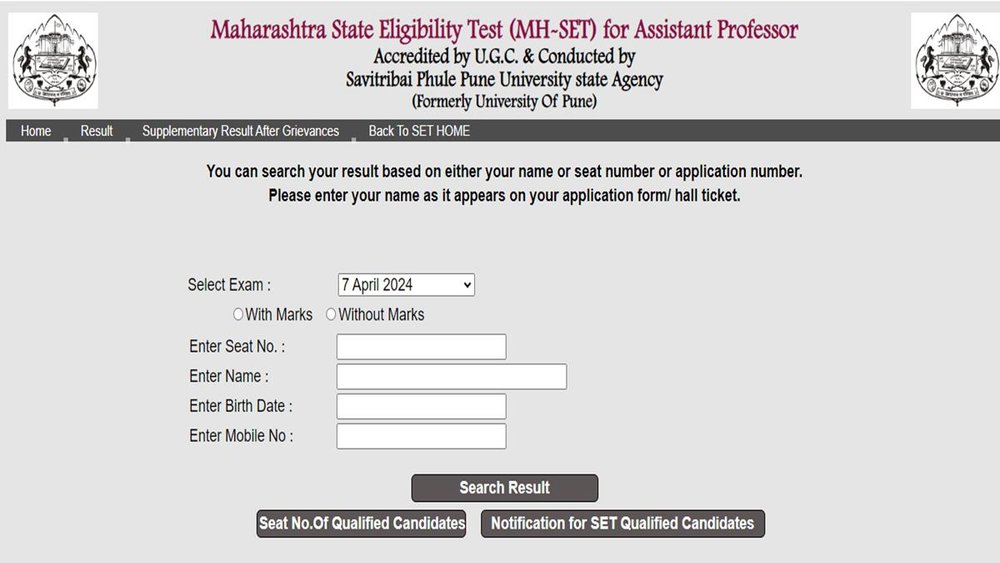Go to Back To SET HOME

coord(419,131)
